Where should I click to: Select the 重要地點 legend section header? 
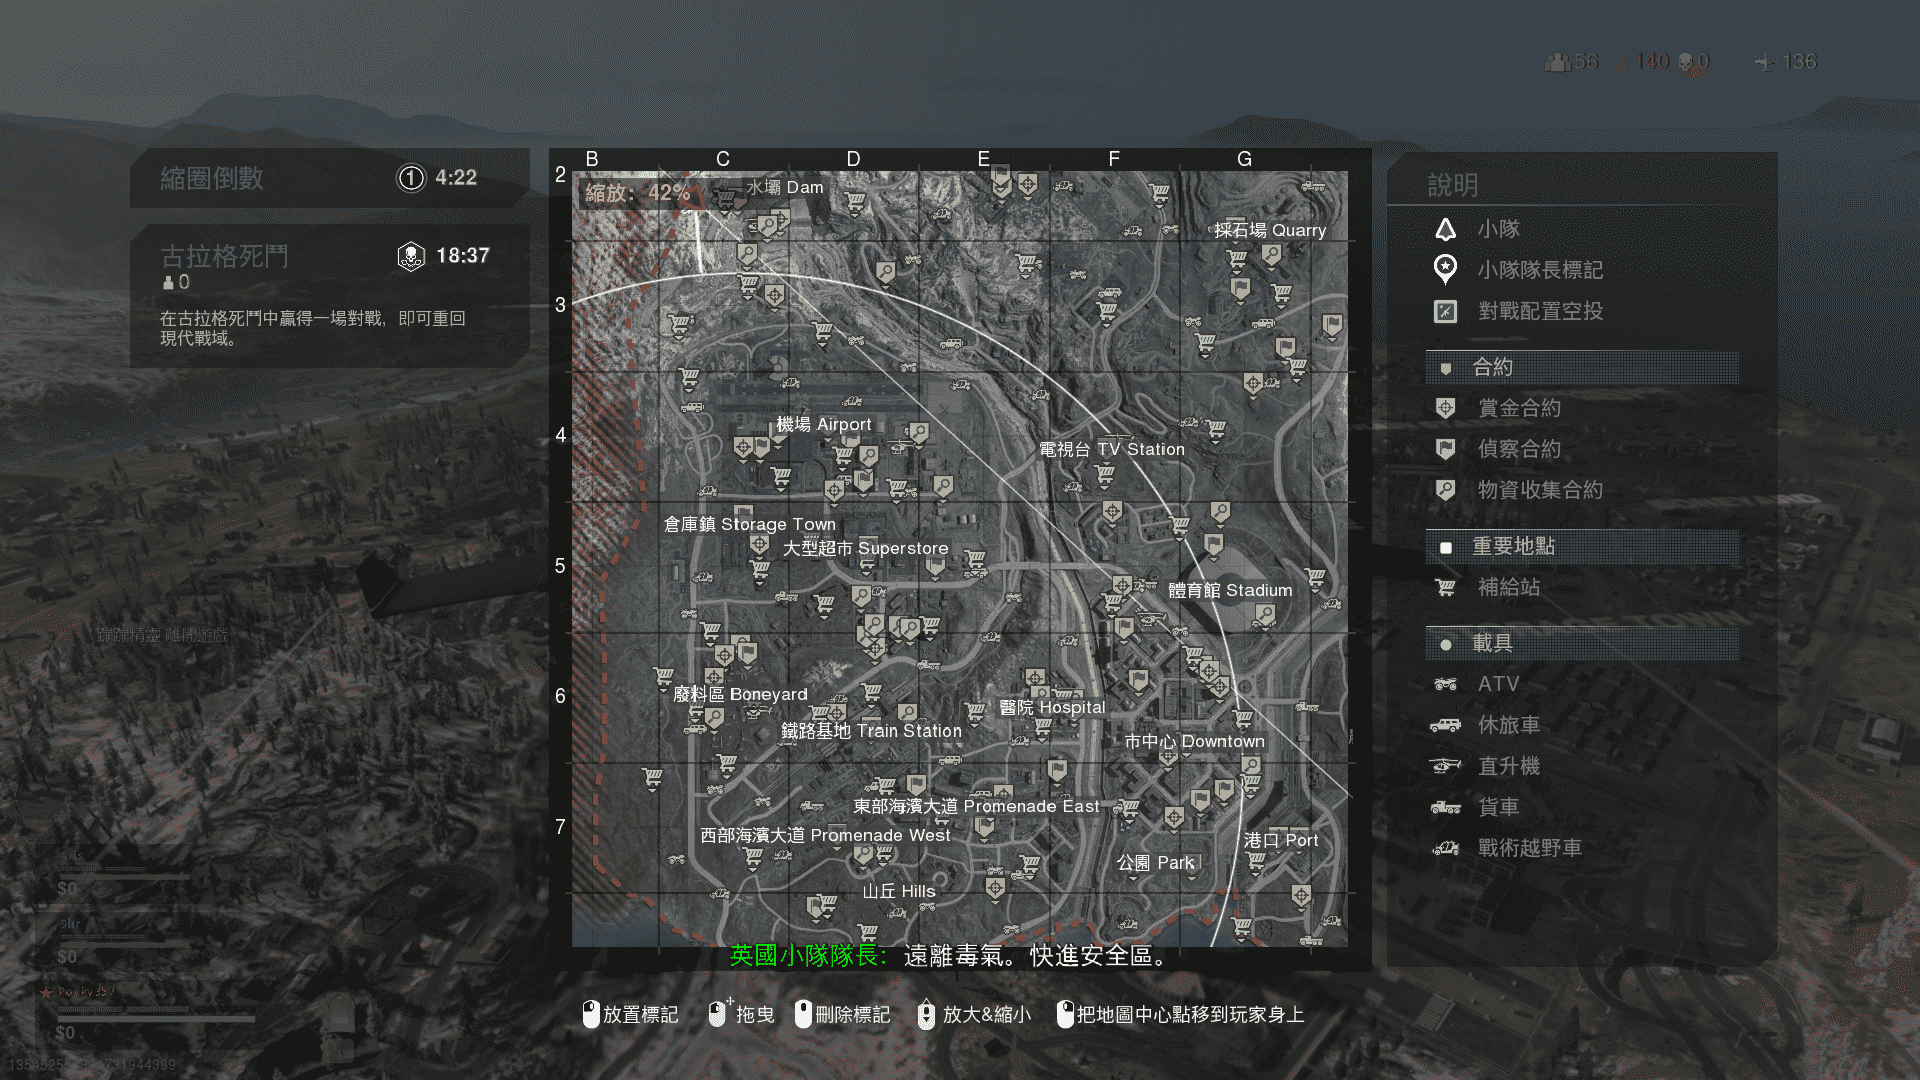pyautogui.click(x=1582, y=546)
